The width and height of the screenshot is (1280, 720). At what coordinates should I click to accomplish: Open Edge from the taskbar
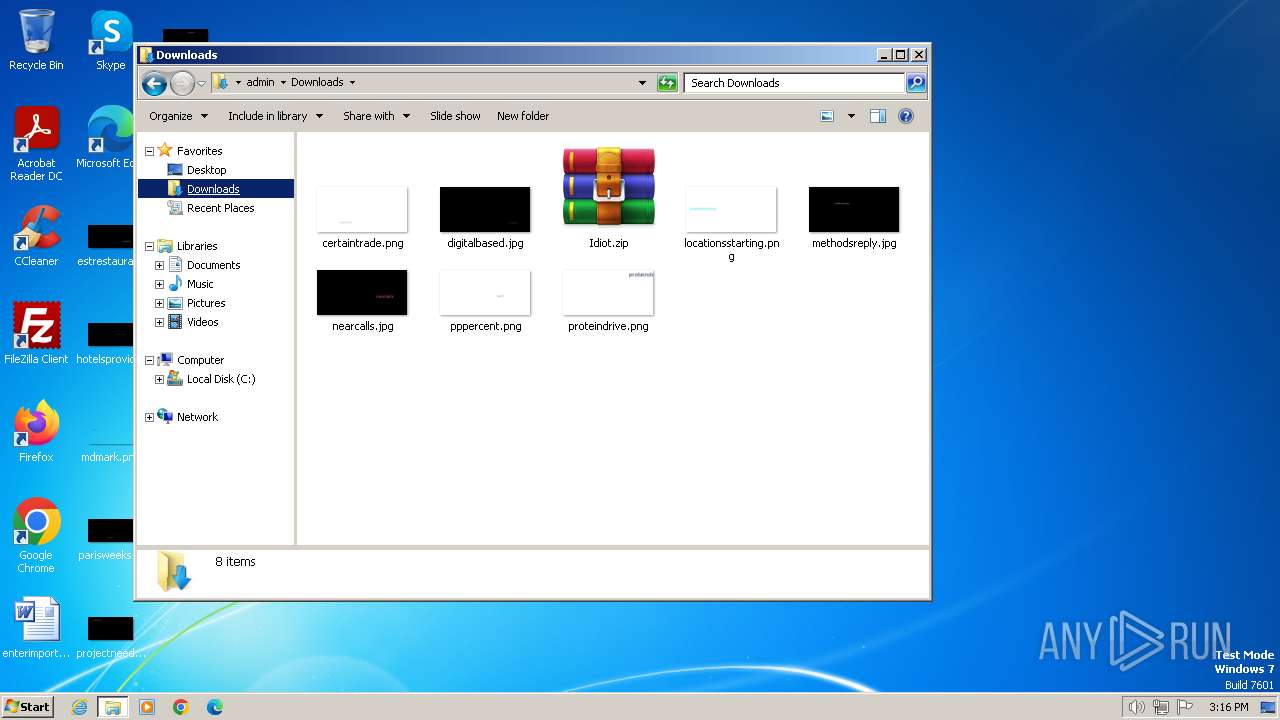pos(215,707)
